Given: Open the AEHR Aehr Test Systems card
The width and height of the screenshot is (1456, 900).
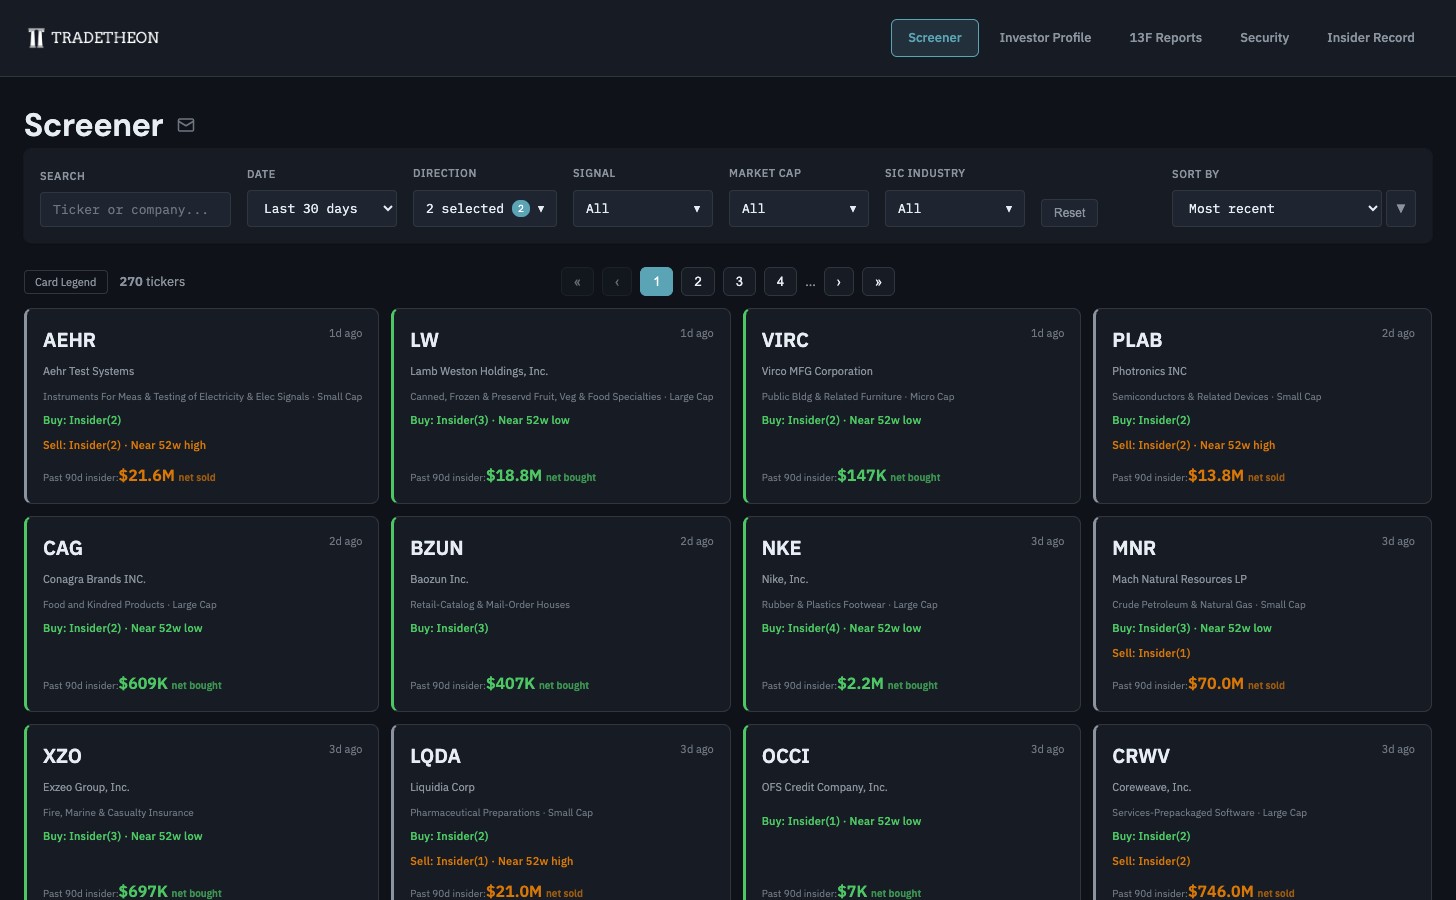Looking at the screenshot, I should (x=201, y=405).
